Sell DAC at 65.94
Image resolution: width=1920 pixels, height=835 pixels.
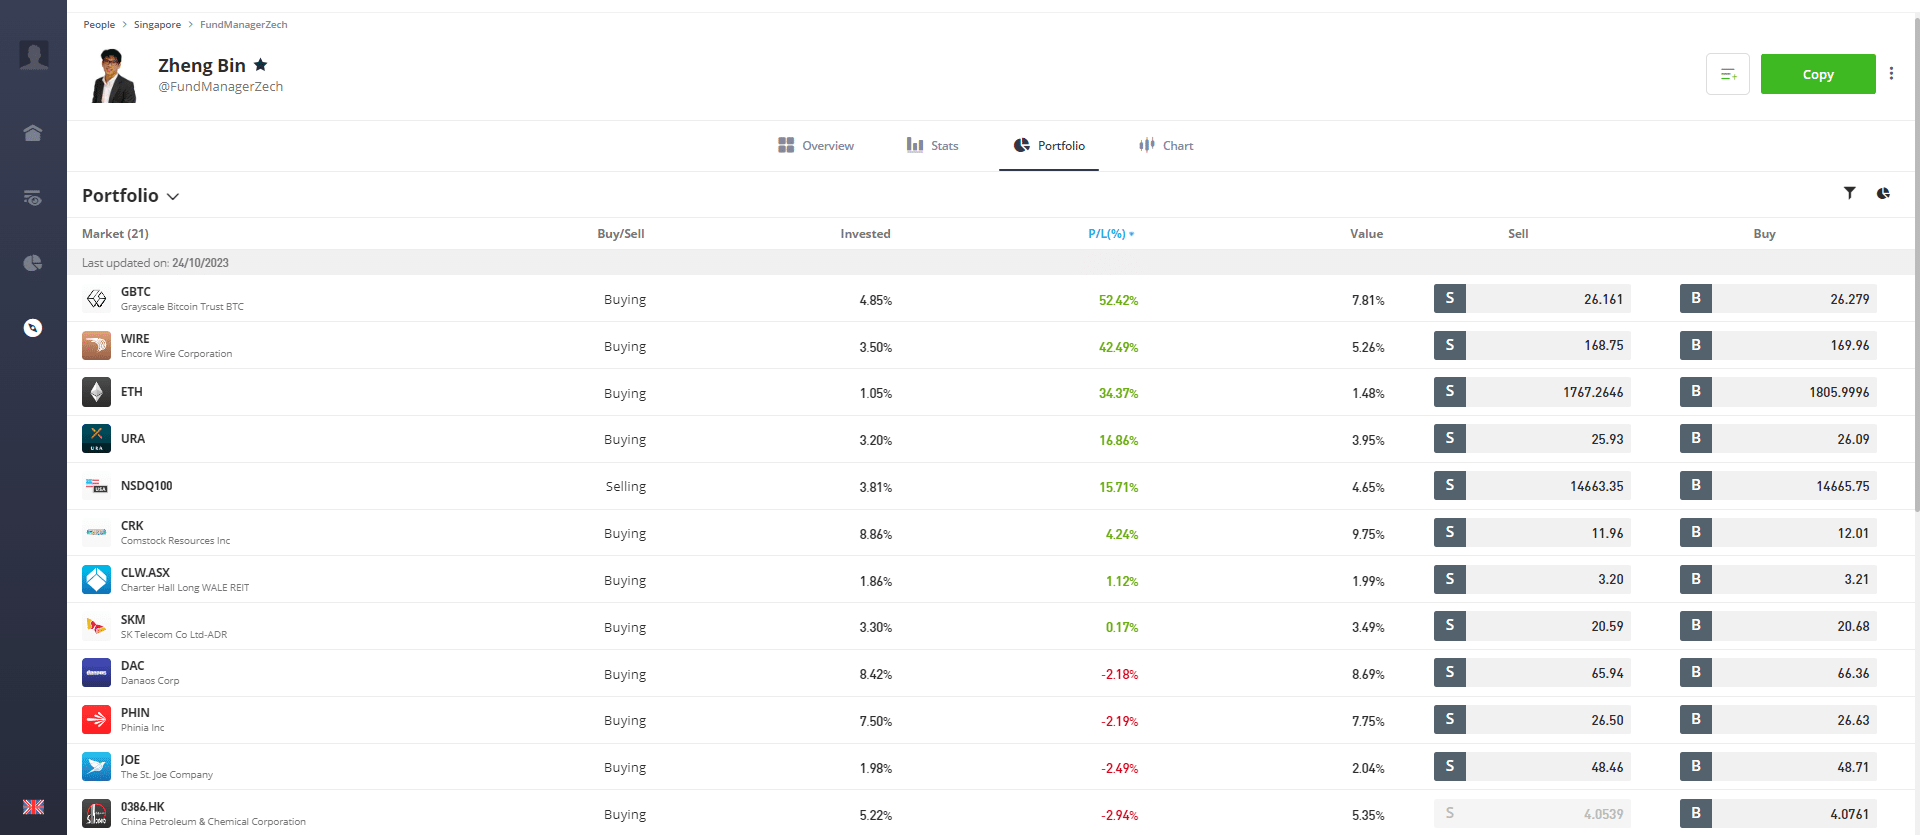(x=1532, y=673)
